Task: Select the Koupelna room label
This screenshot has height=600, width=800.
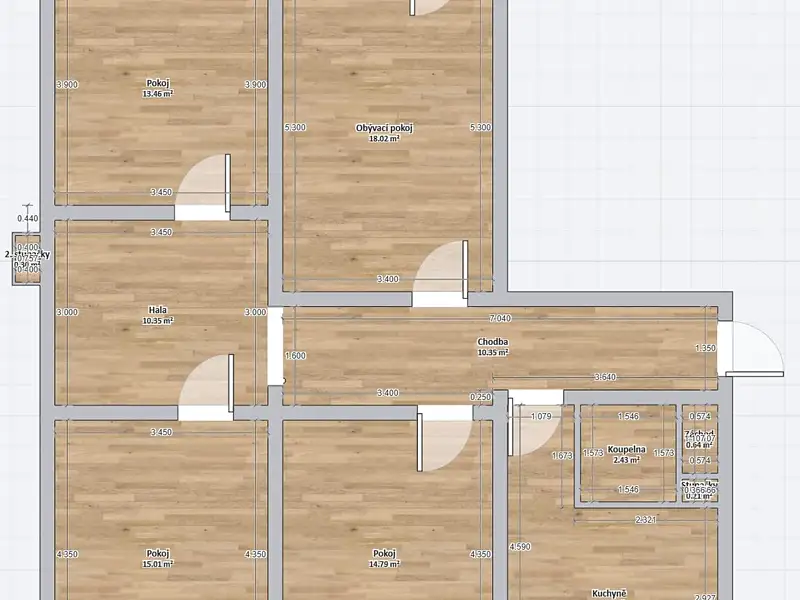Action: (627, 449)
